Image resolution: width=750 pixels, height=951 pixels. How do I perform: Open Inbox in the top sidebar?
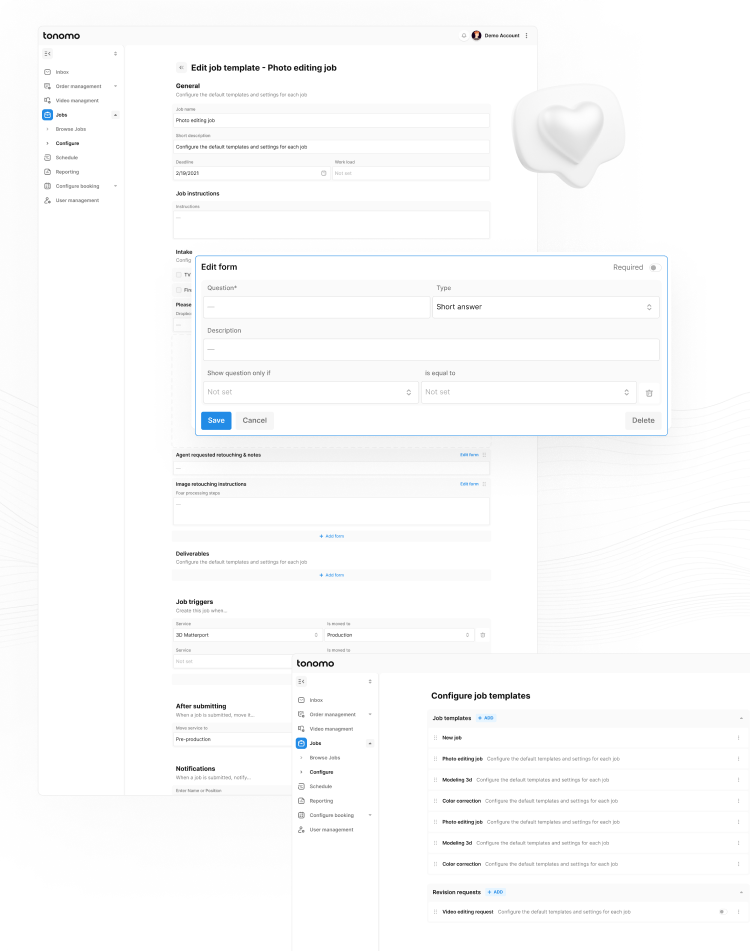tap(62, 72)
